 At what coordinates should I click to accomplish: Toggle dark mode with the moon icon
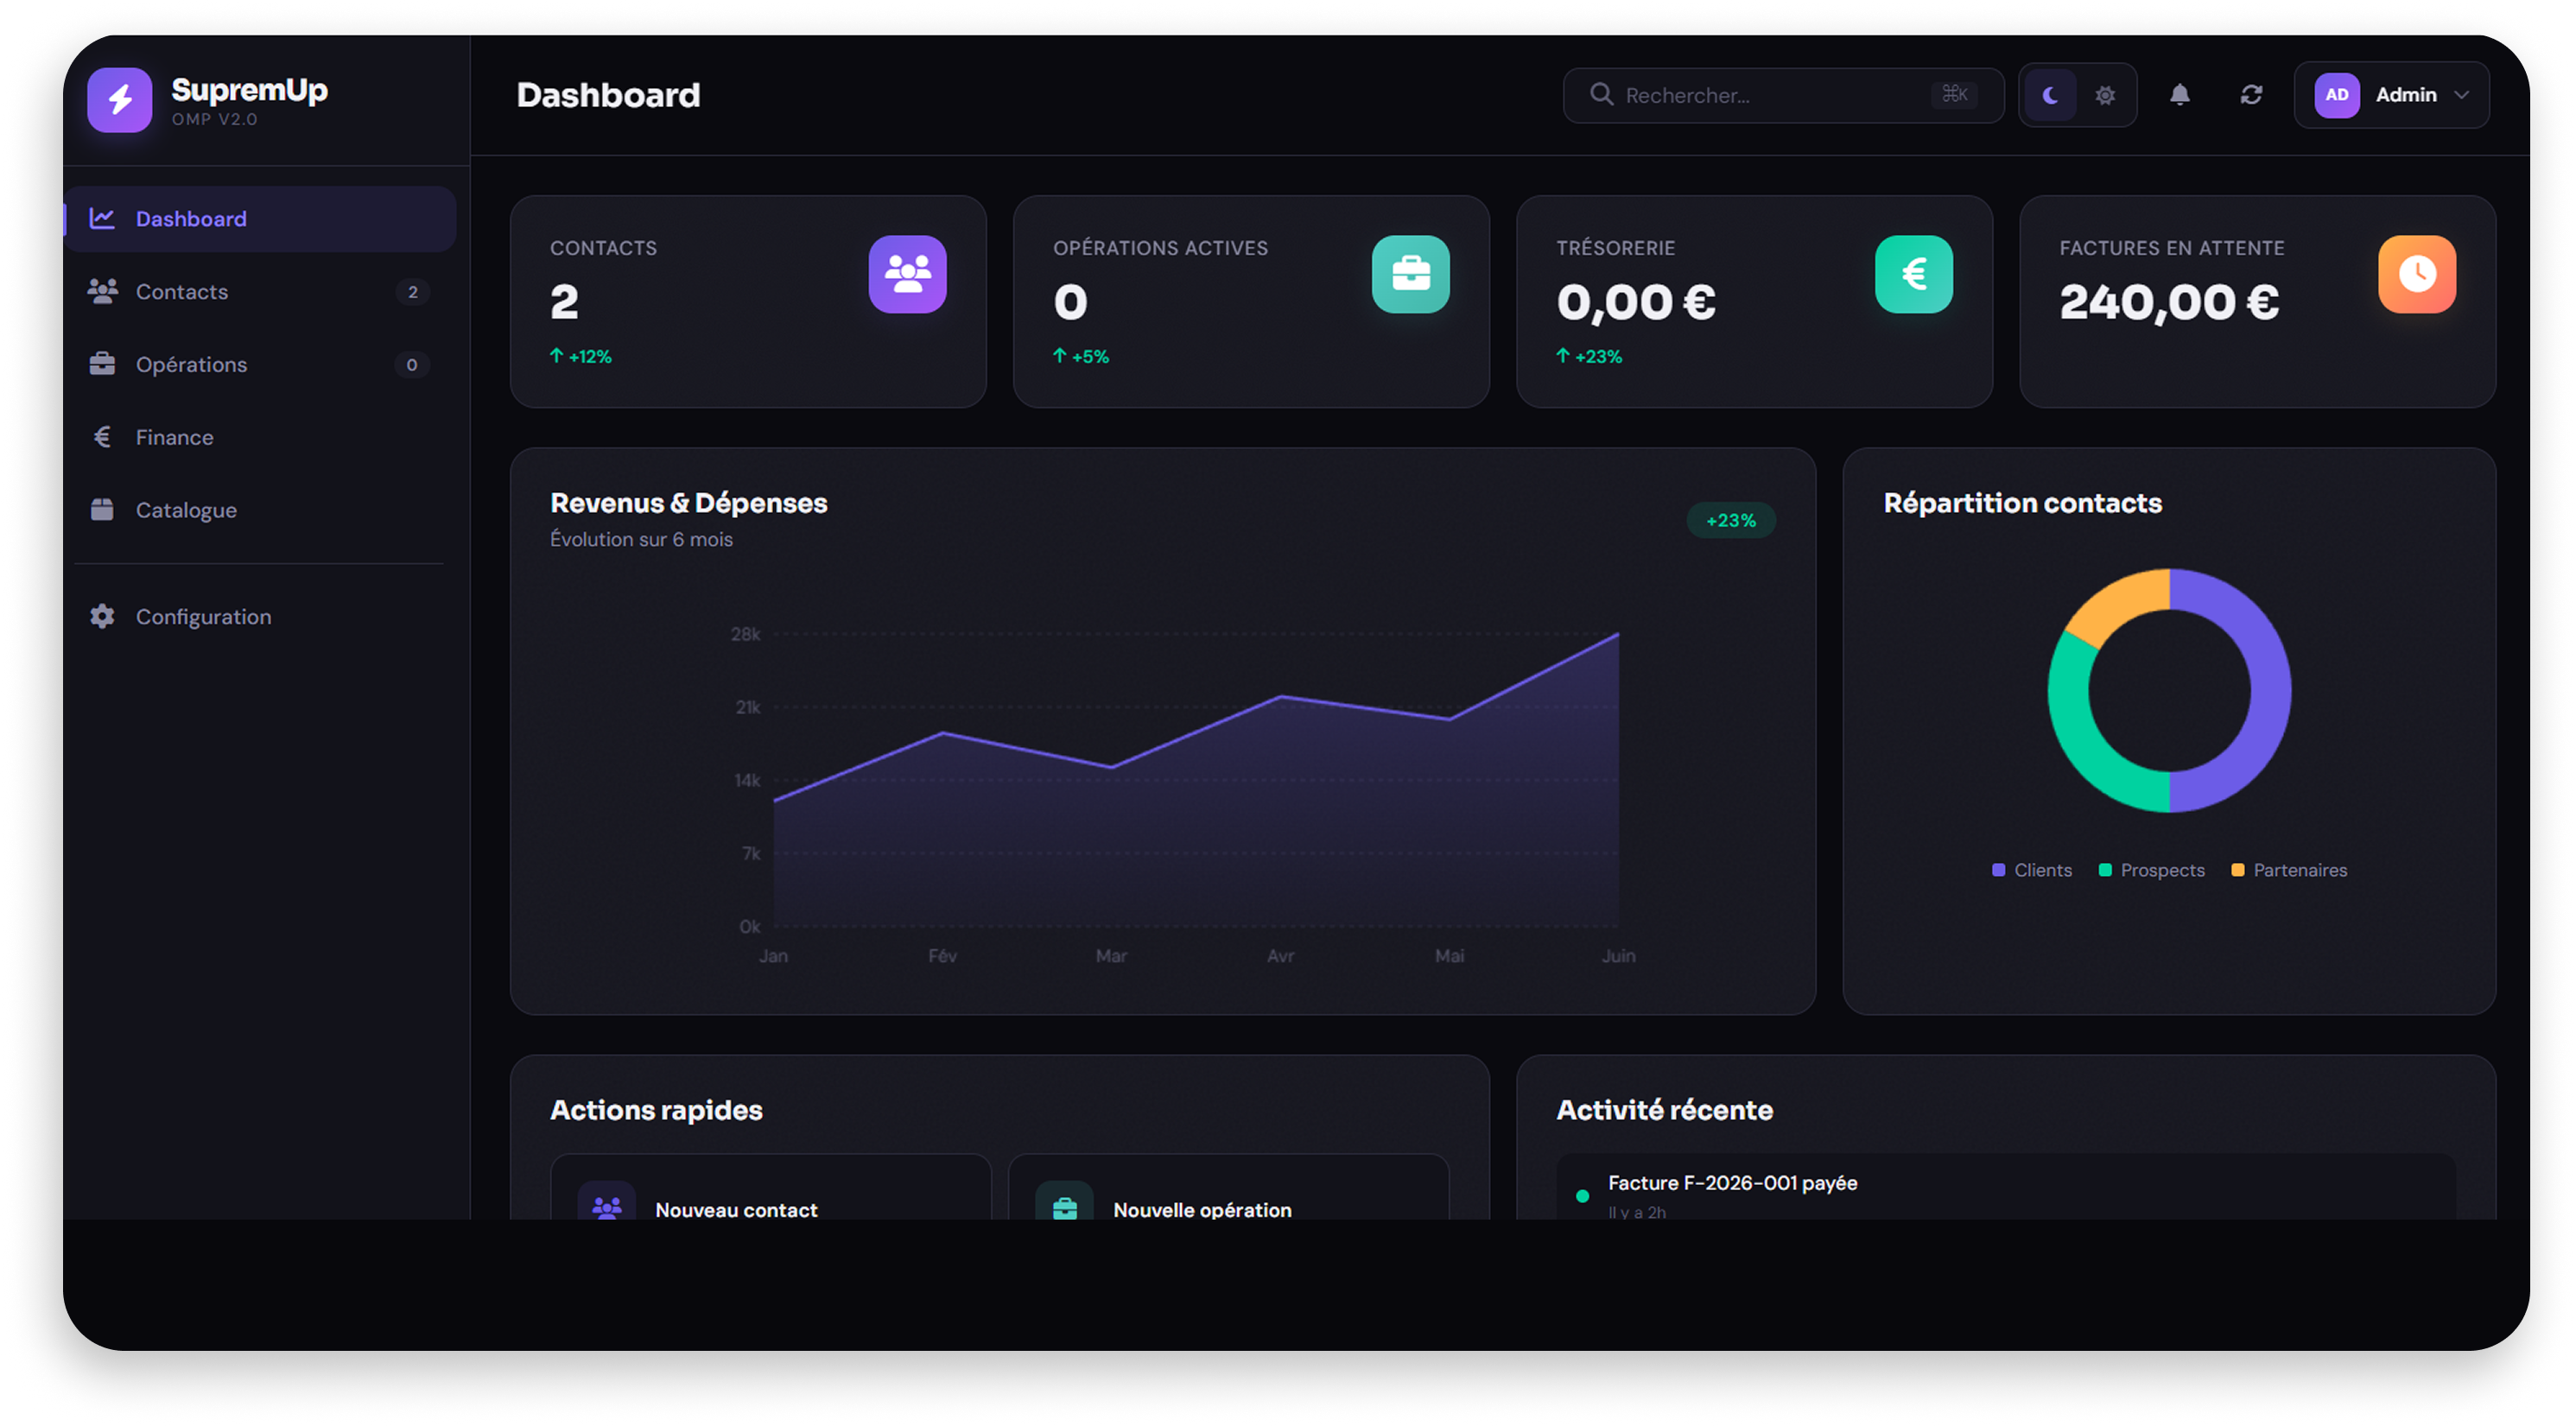tap(2049, 95)
